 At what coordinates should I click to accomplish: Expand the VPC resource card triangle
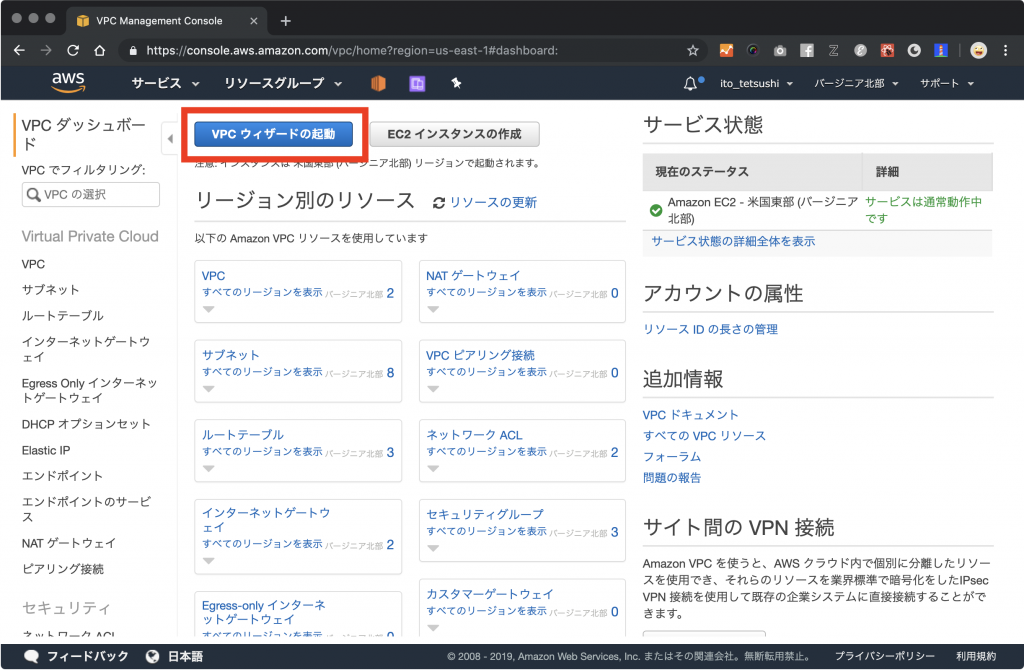pos(208,310)
